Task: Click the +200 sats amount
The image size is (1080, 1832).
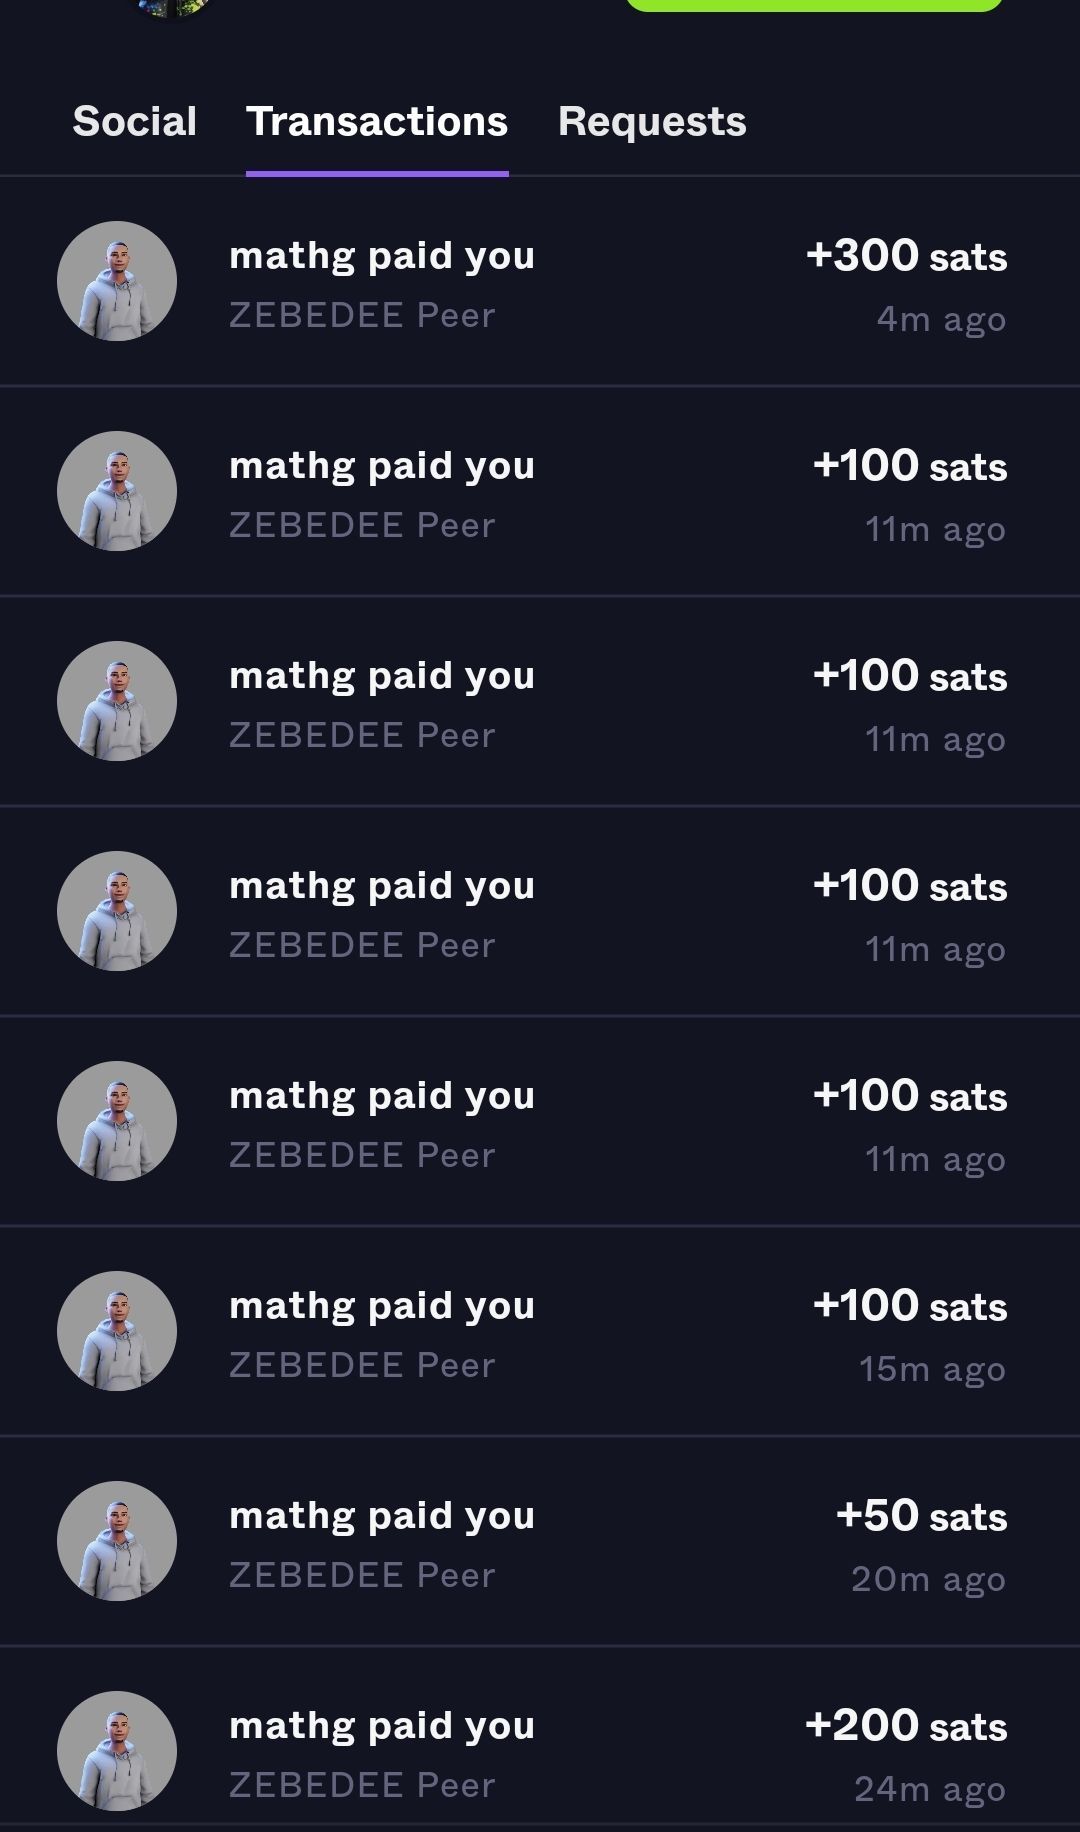Action: pos(906,1726)
